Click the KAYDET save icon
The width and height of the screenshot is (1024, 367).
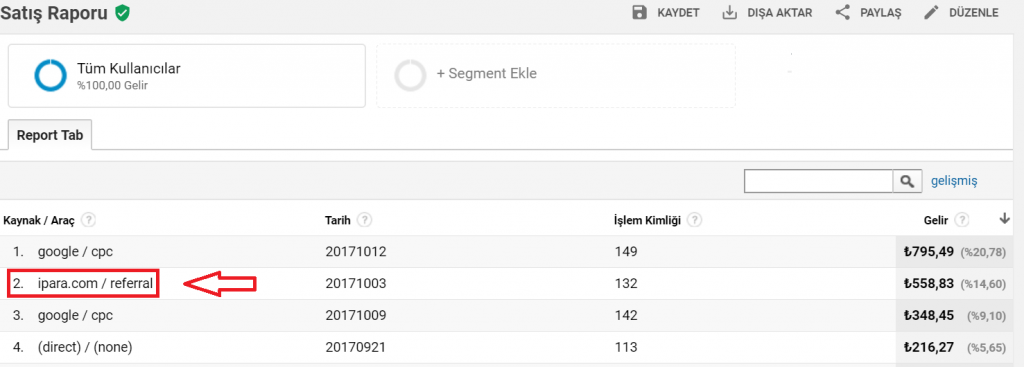pos(640,12)
